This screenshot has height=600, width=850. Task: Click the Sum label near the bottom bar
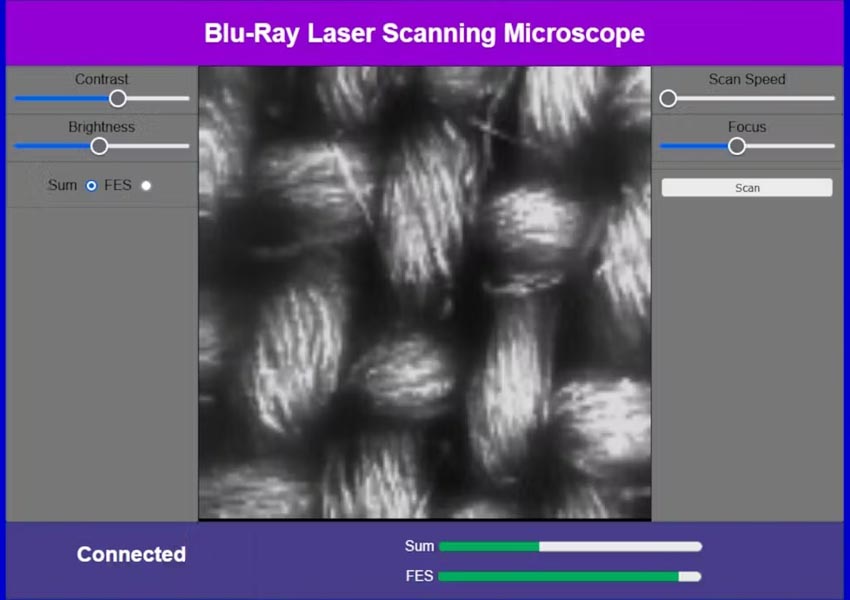419,546
